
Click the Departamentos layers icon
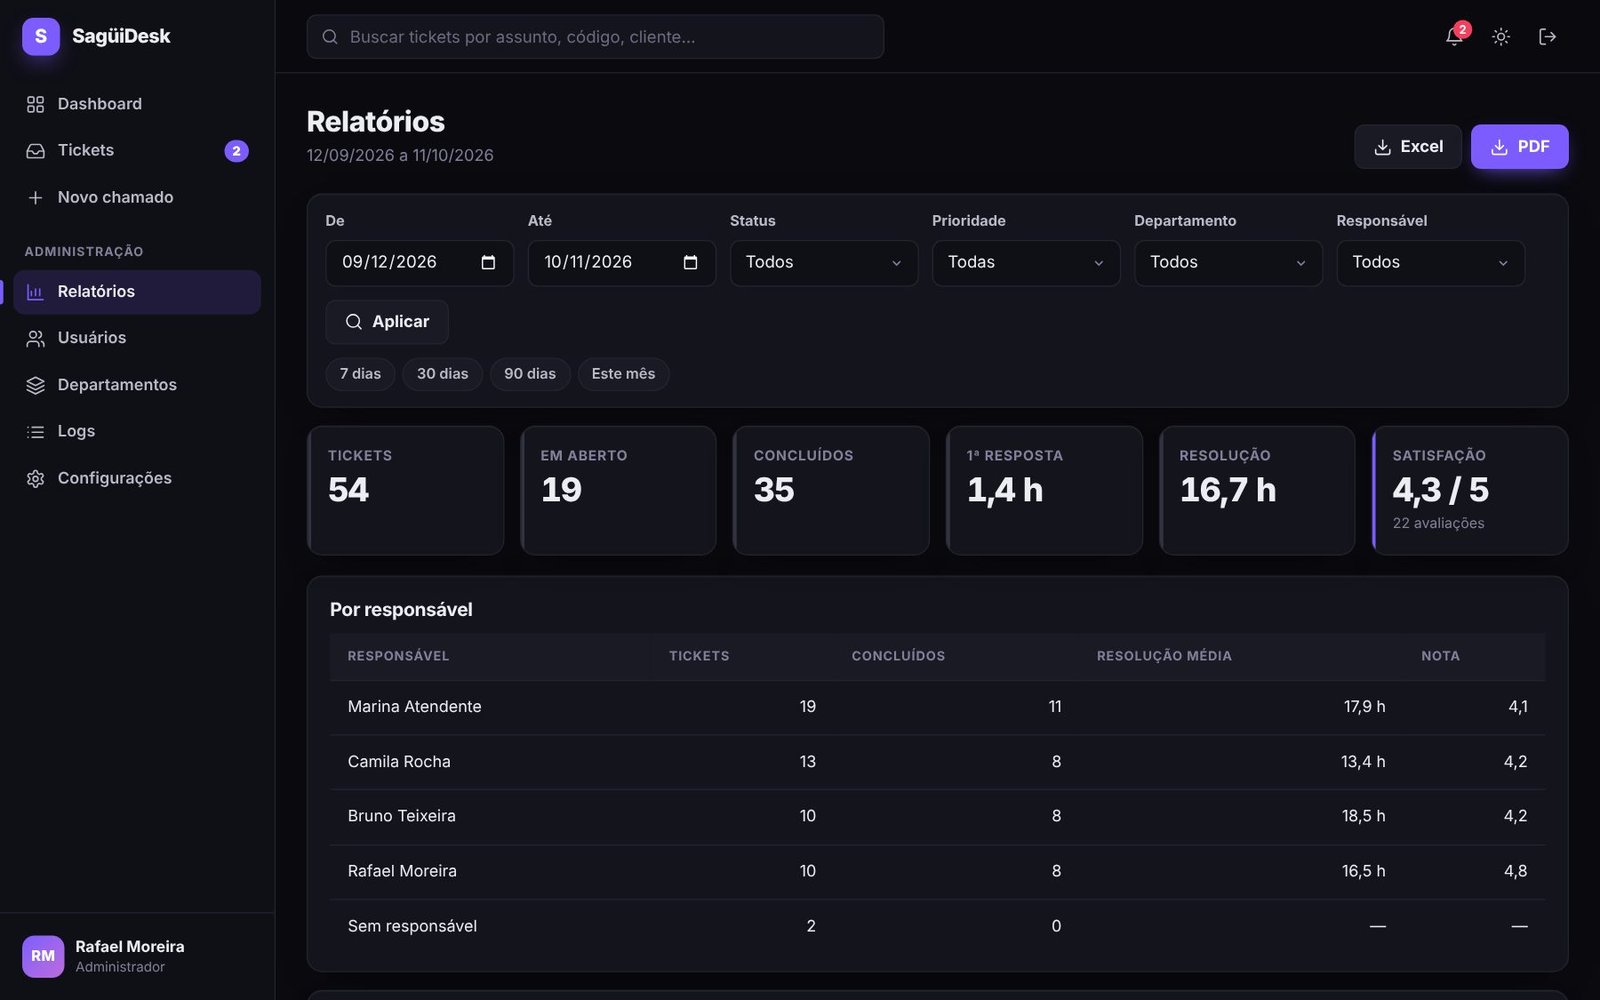coord(35,385)
